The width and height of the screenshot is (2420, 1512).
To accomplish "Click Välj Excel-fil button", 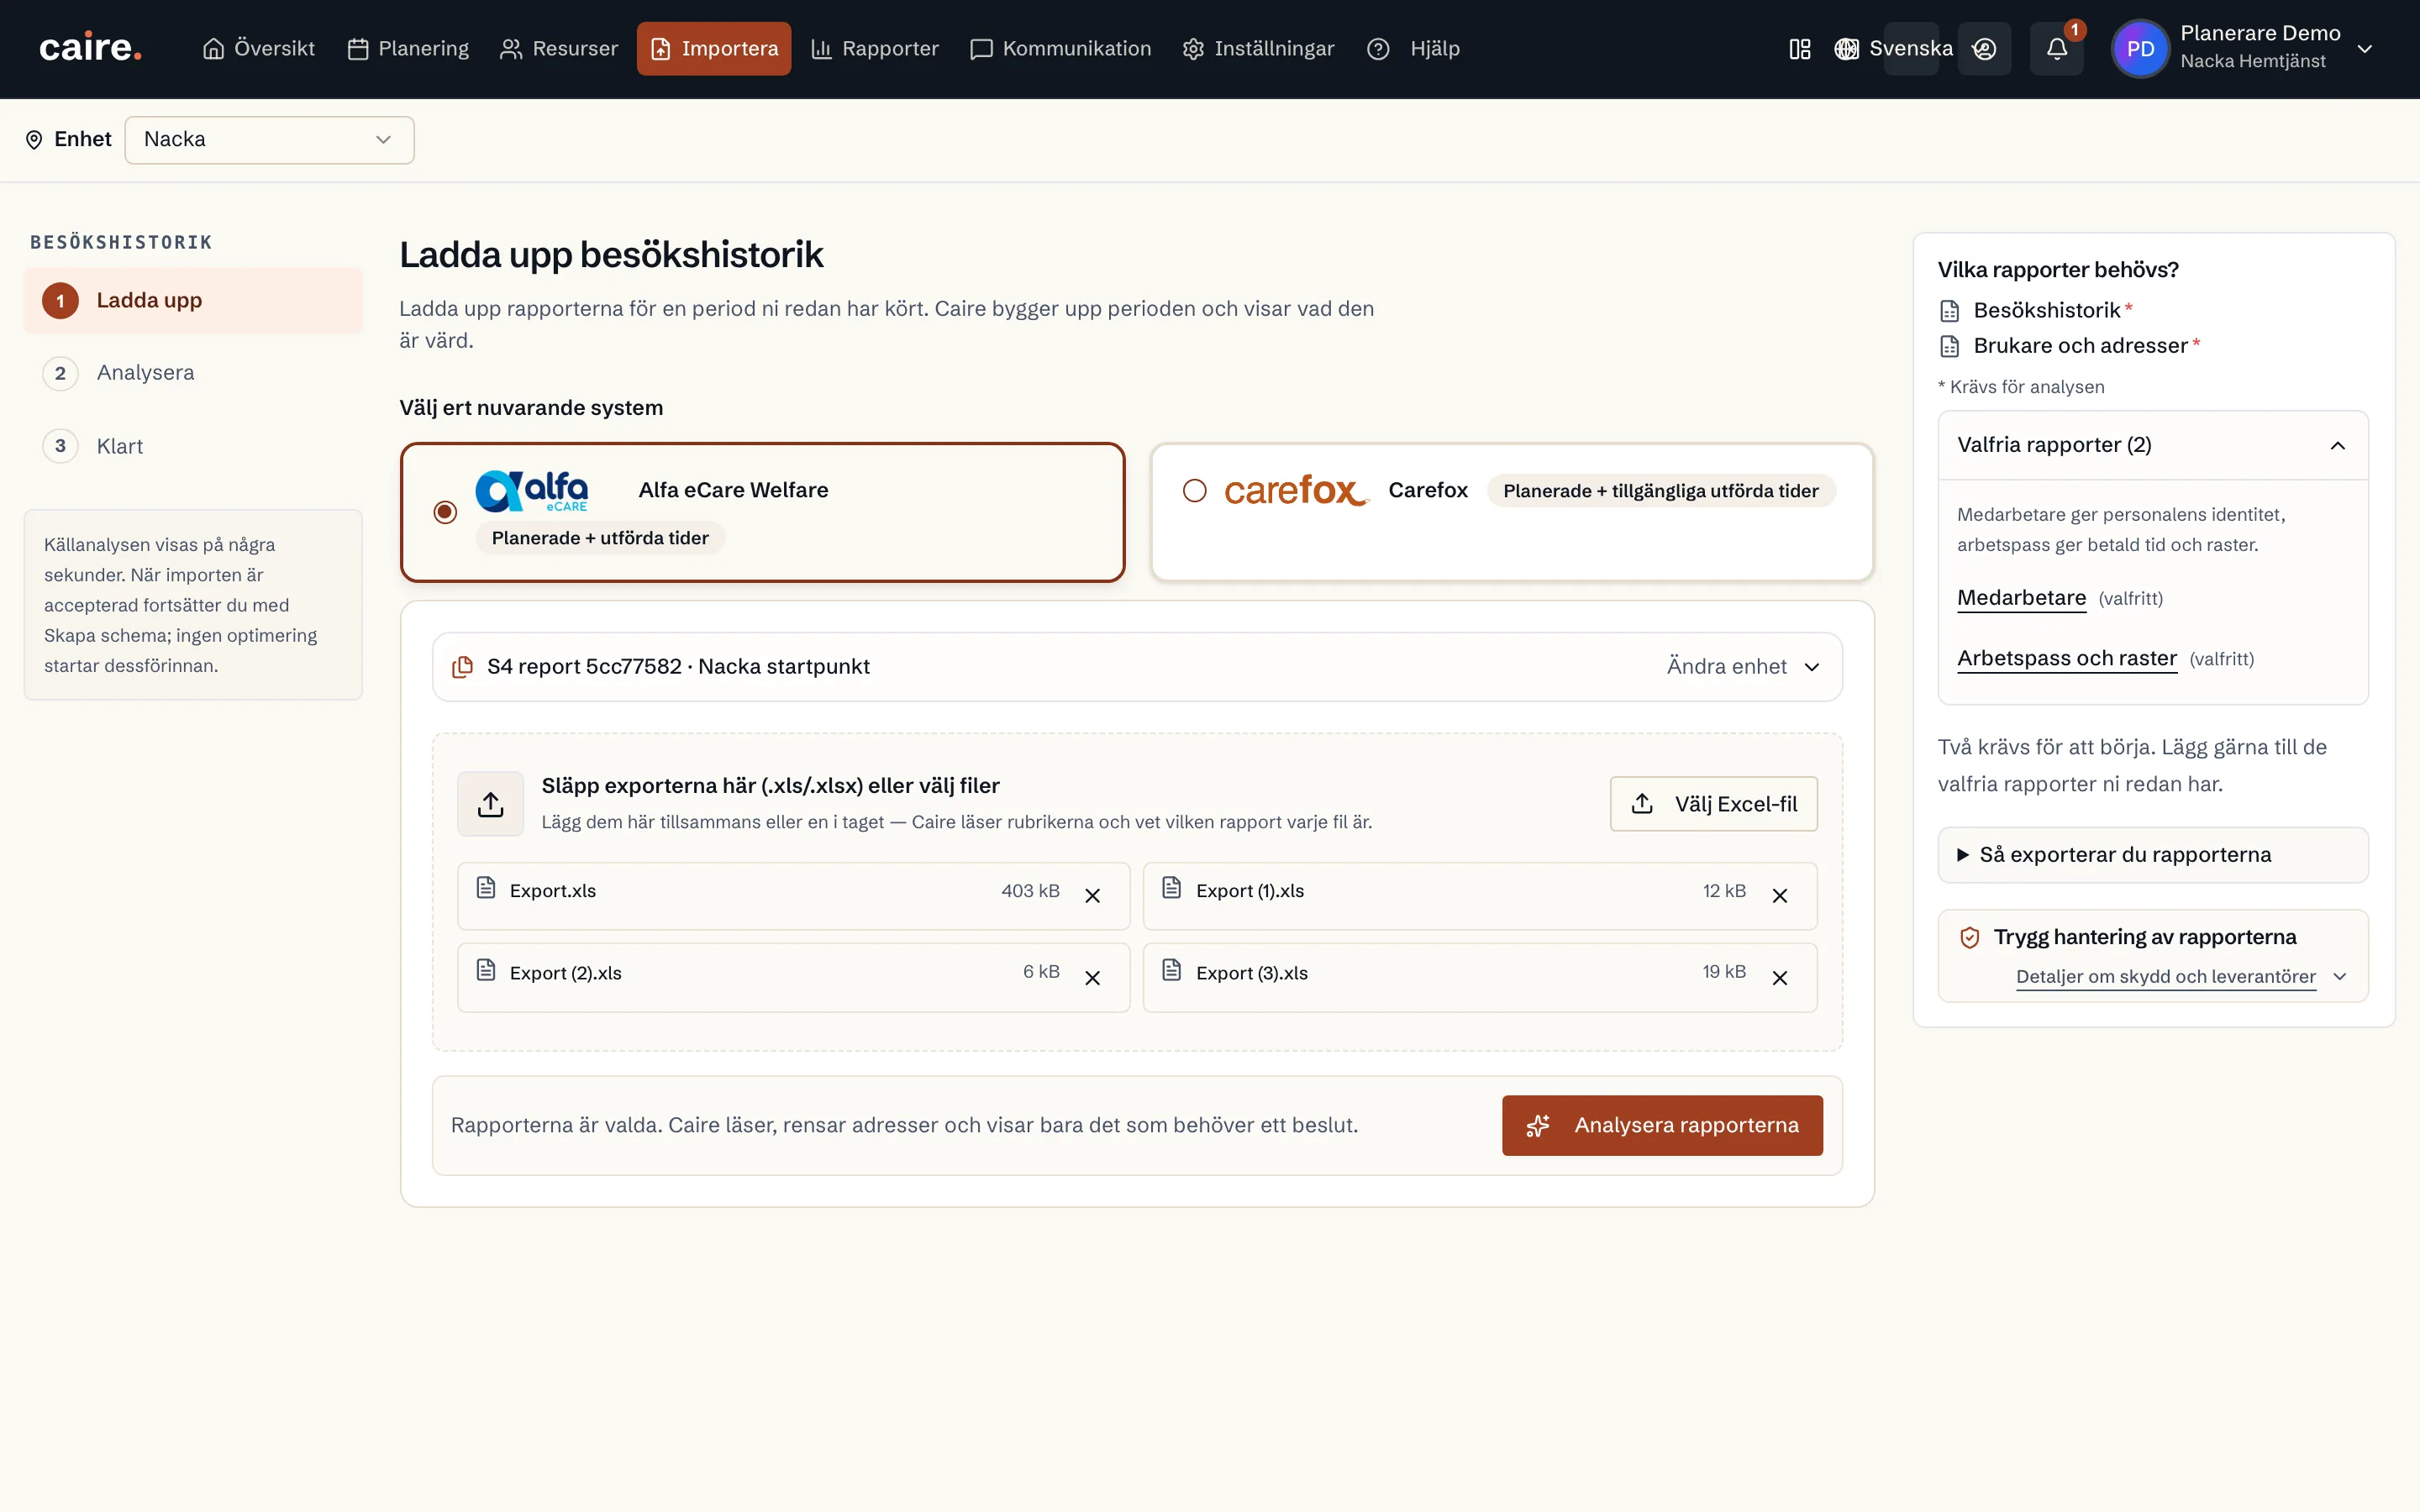I will 1713,804.
